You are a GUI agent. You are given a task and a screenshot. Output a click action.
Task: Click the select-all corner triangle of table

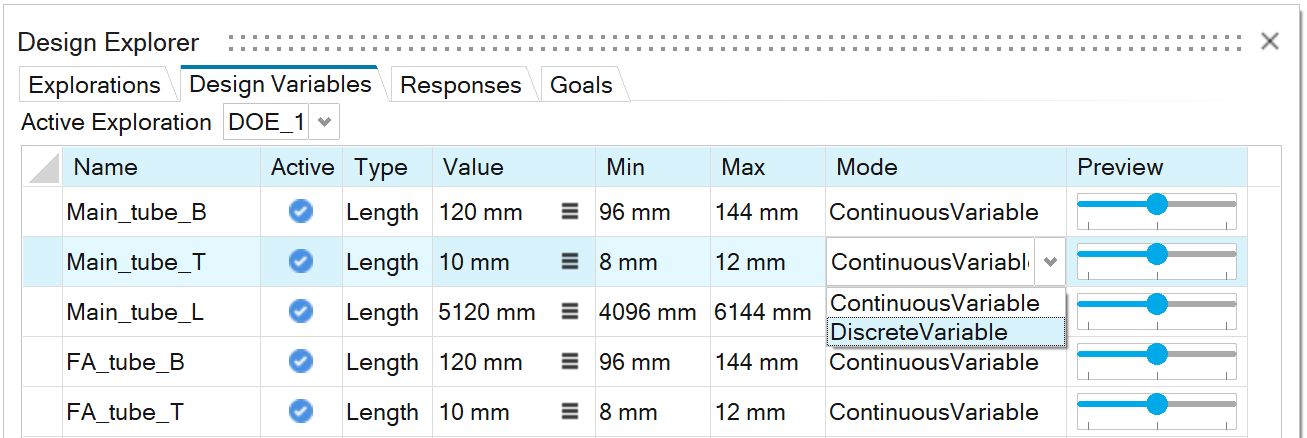43,168
